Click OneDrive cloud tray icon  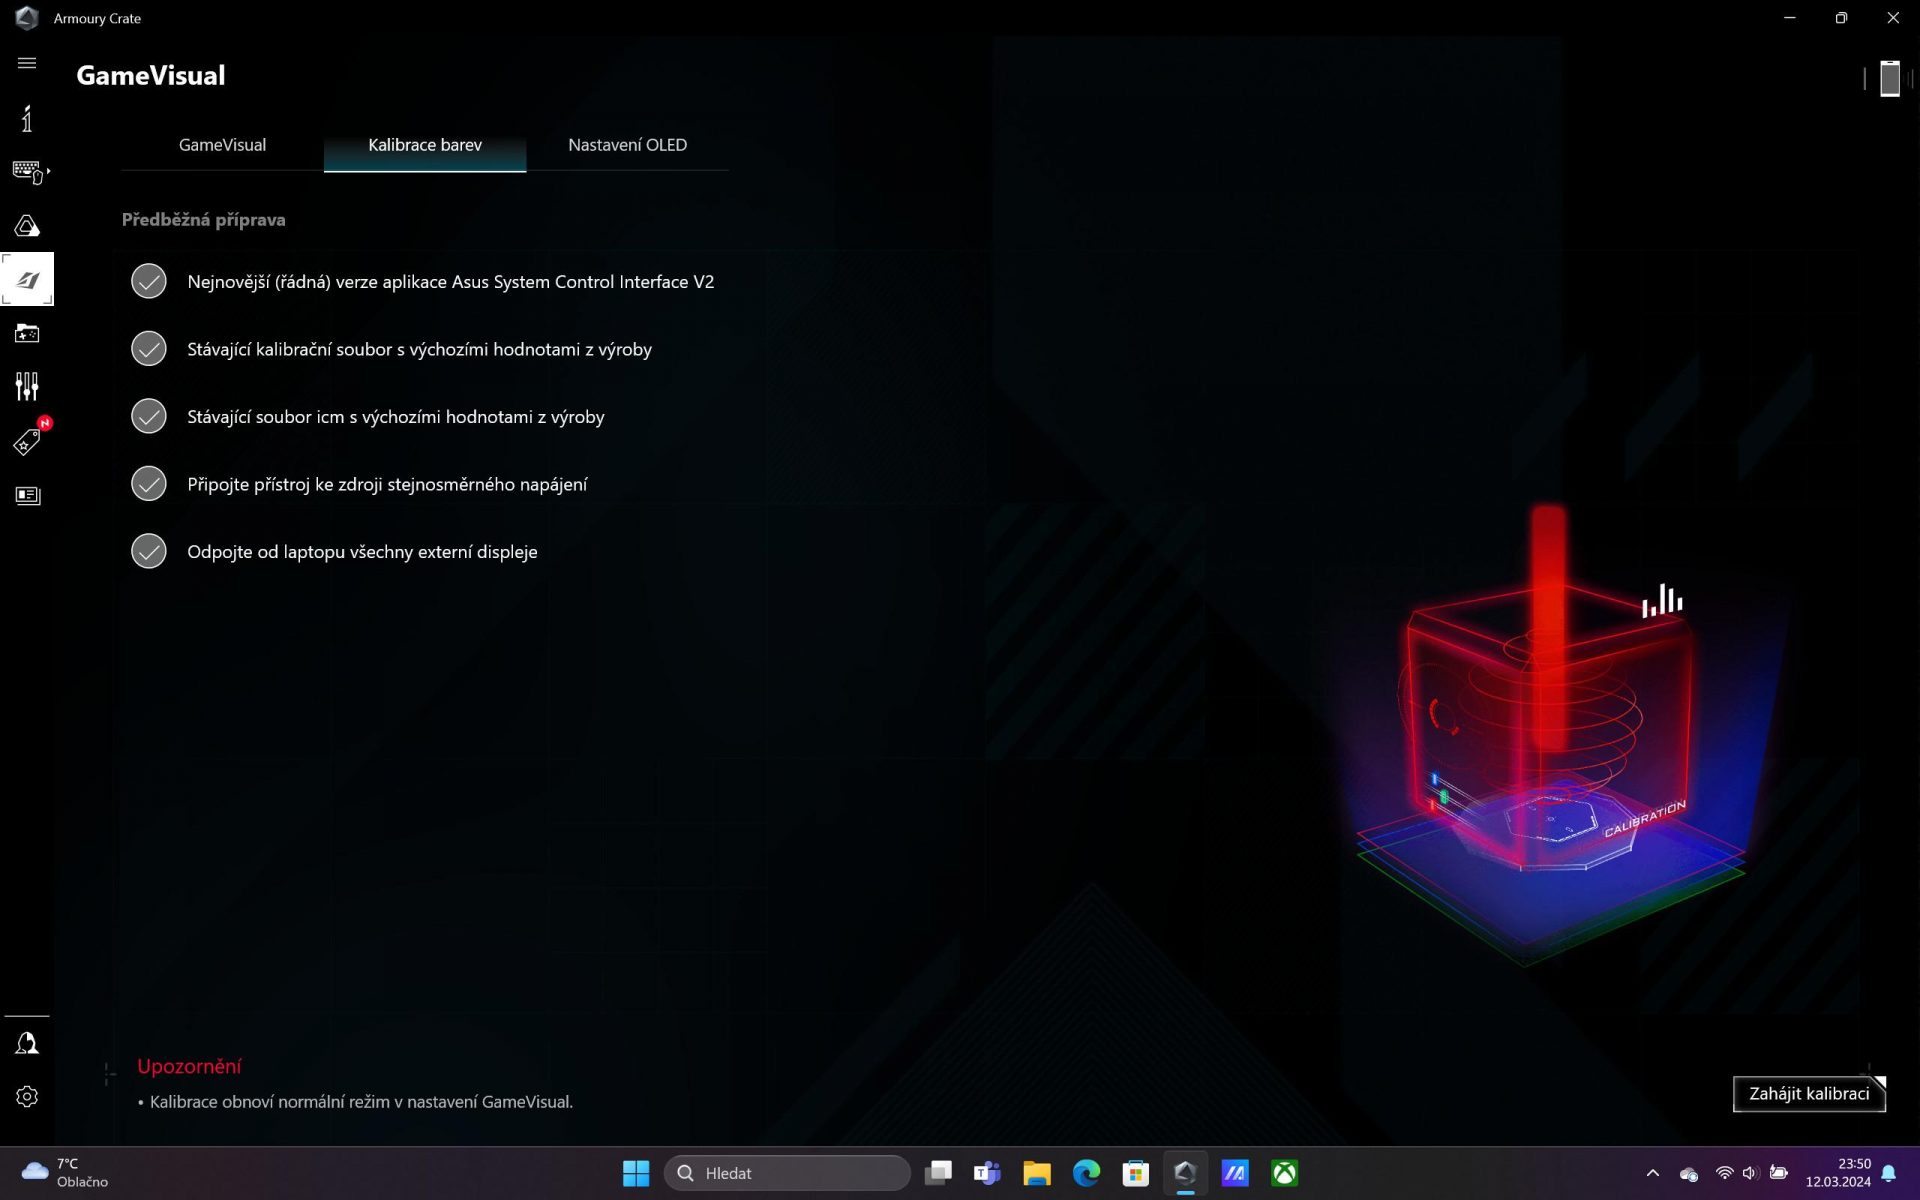(1689, 1174)
